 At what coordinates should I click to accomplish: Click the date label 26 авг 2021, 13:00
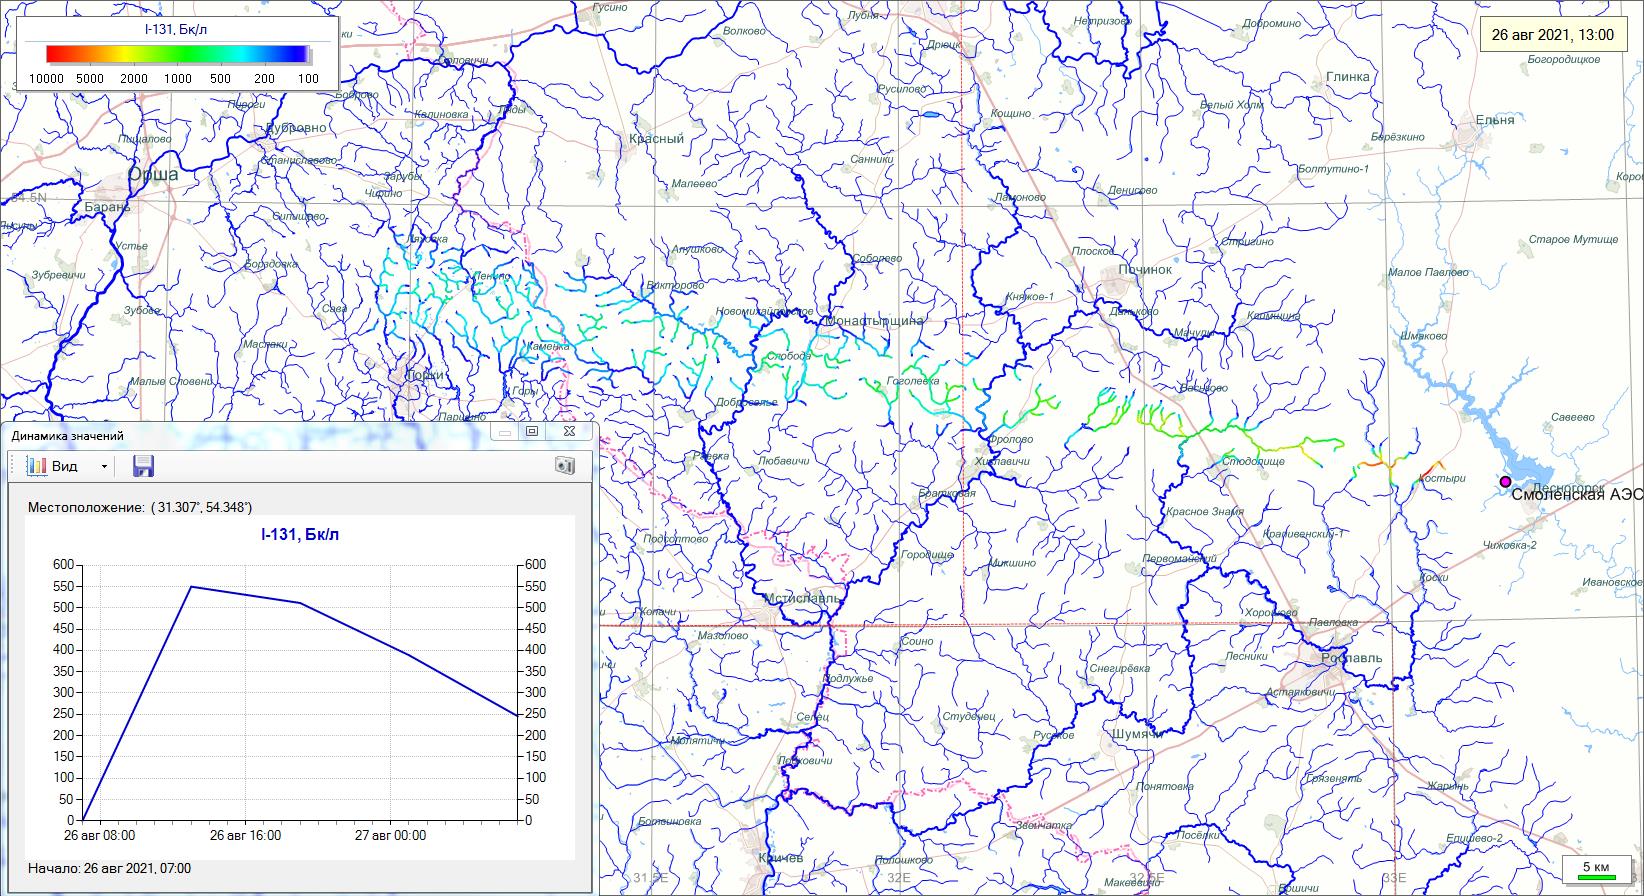tap(1552, 35)
